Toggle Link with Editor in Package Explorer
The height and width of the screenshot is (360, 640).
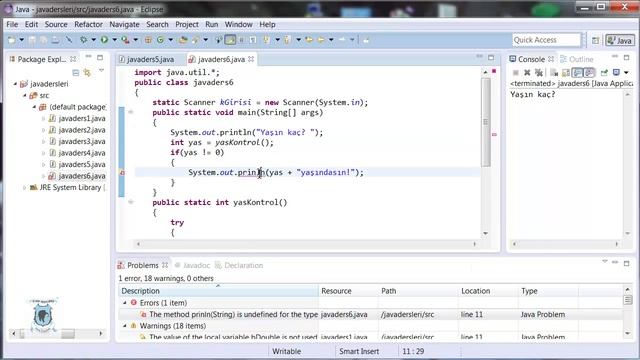click(x=87, y=73)
